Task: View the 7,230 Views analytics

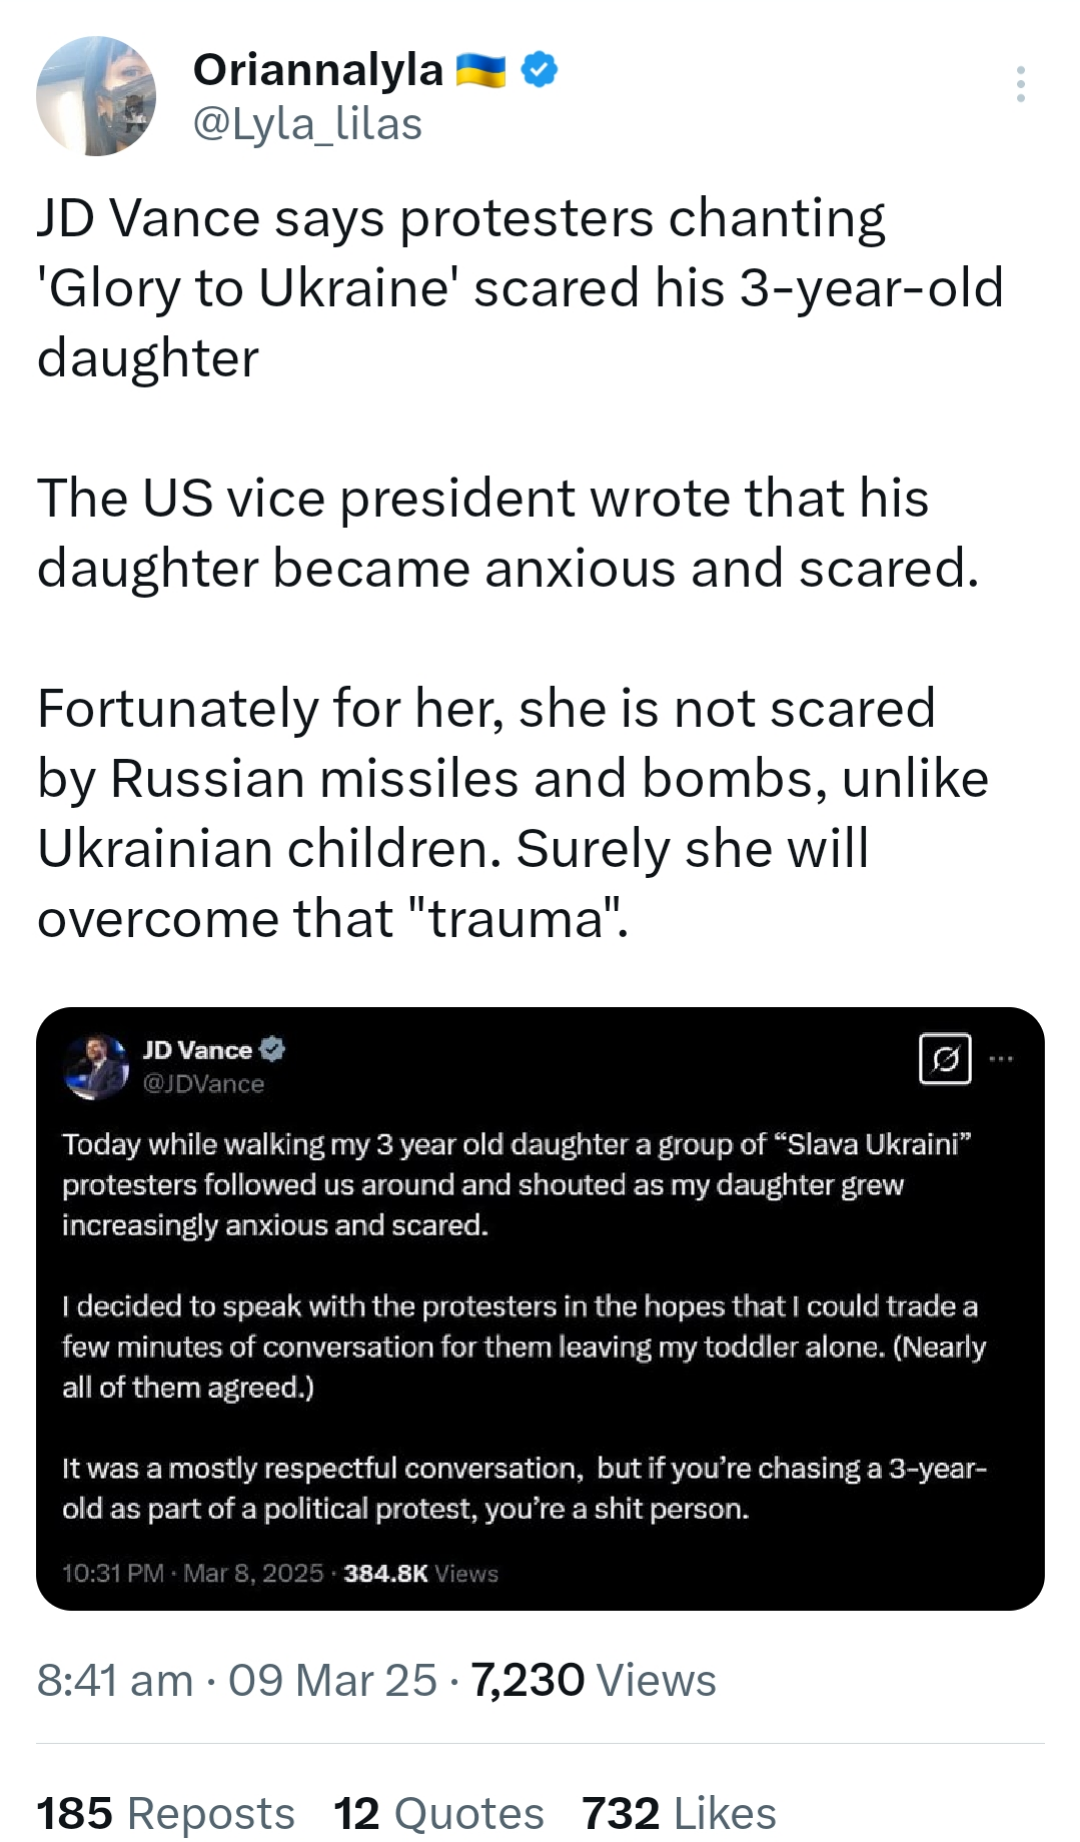Action: coord(594,1680)
